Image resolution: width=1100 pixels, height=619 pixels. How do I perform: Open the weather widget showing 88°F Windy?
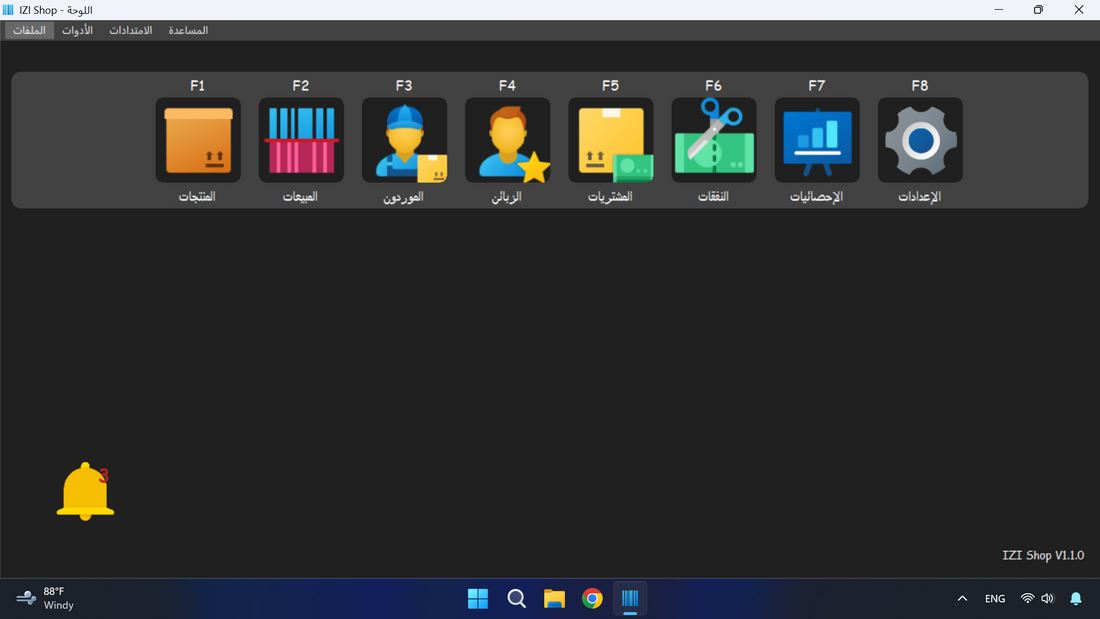click(x=45, y=598)
